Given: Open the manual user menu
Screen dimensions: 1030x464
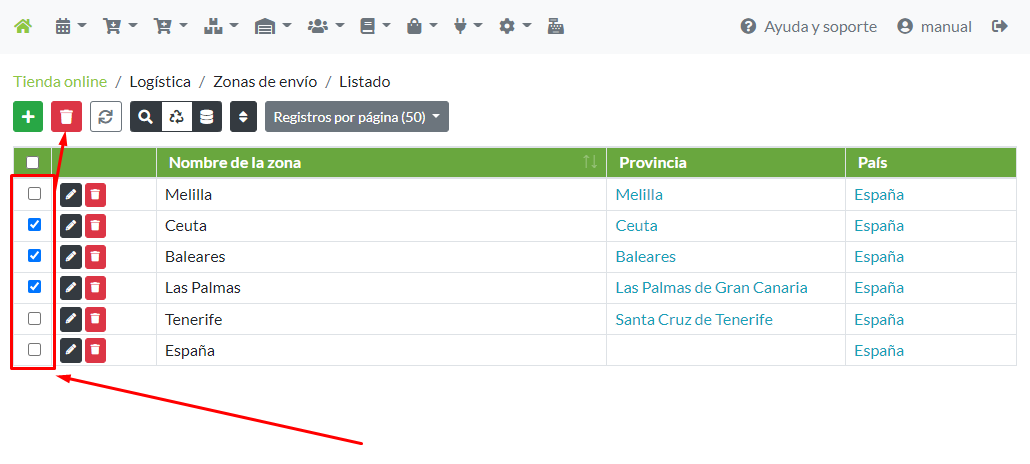Looking at the screenshot, I should pos(934,27).
